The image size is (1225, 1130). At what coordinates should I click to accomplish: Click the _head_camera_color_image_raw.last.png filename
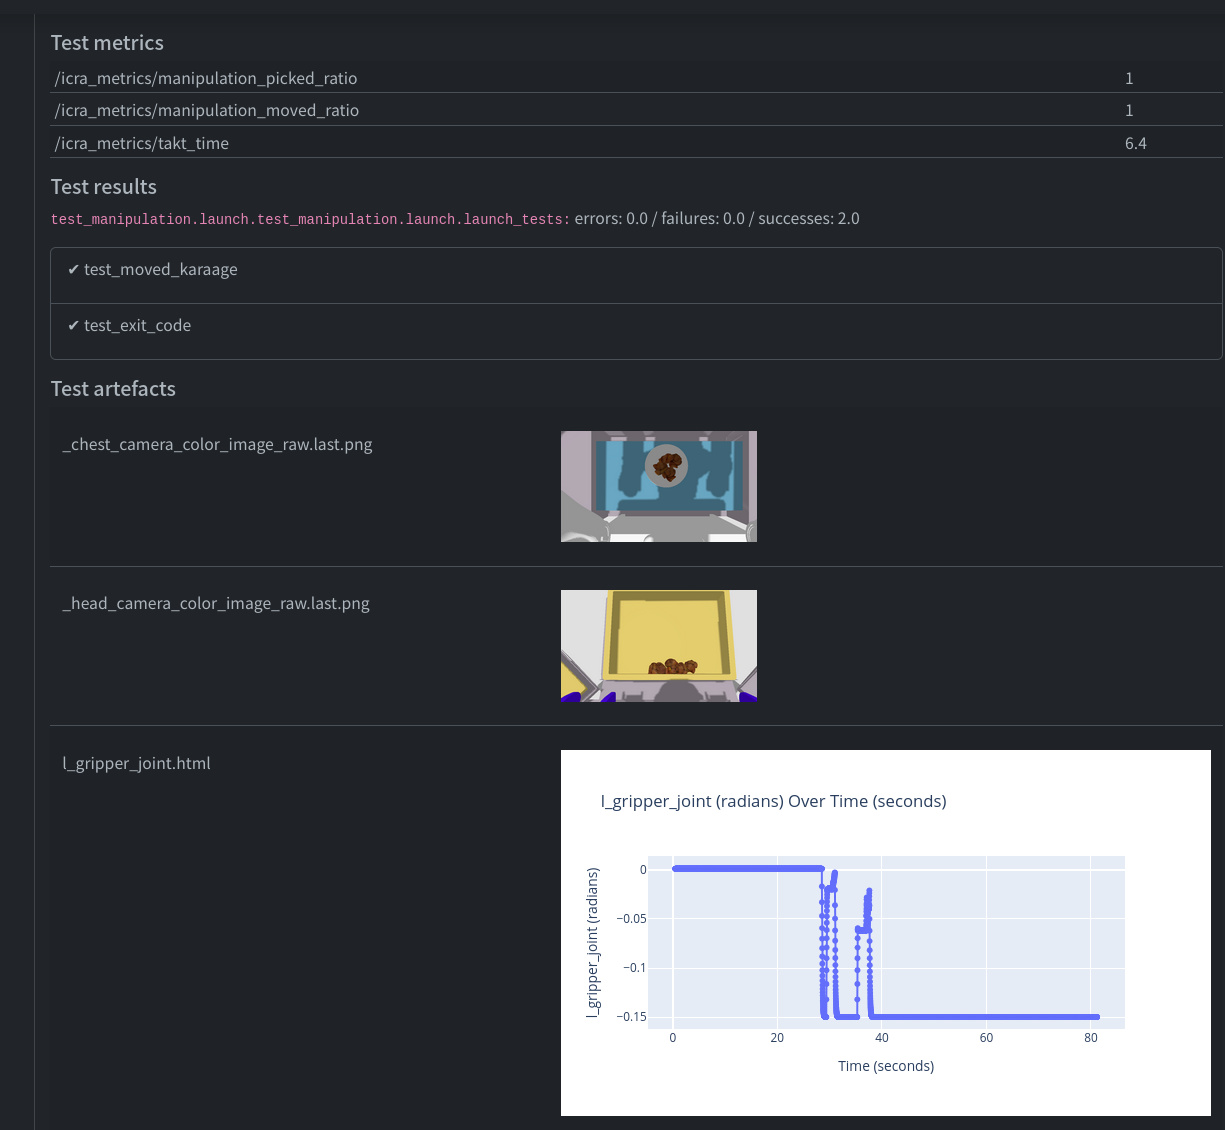pyautogui.click(x=216, y=604)
